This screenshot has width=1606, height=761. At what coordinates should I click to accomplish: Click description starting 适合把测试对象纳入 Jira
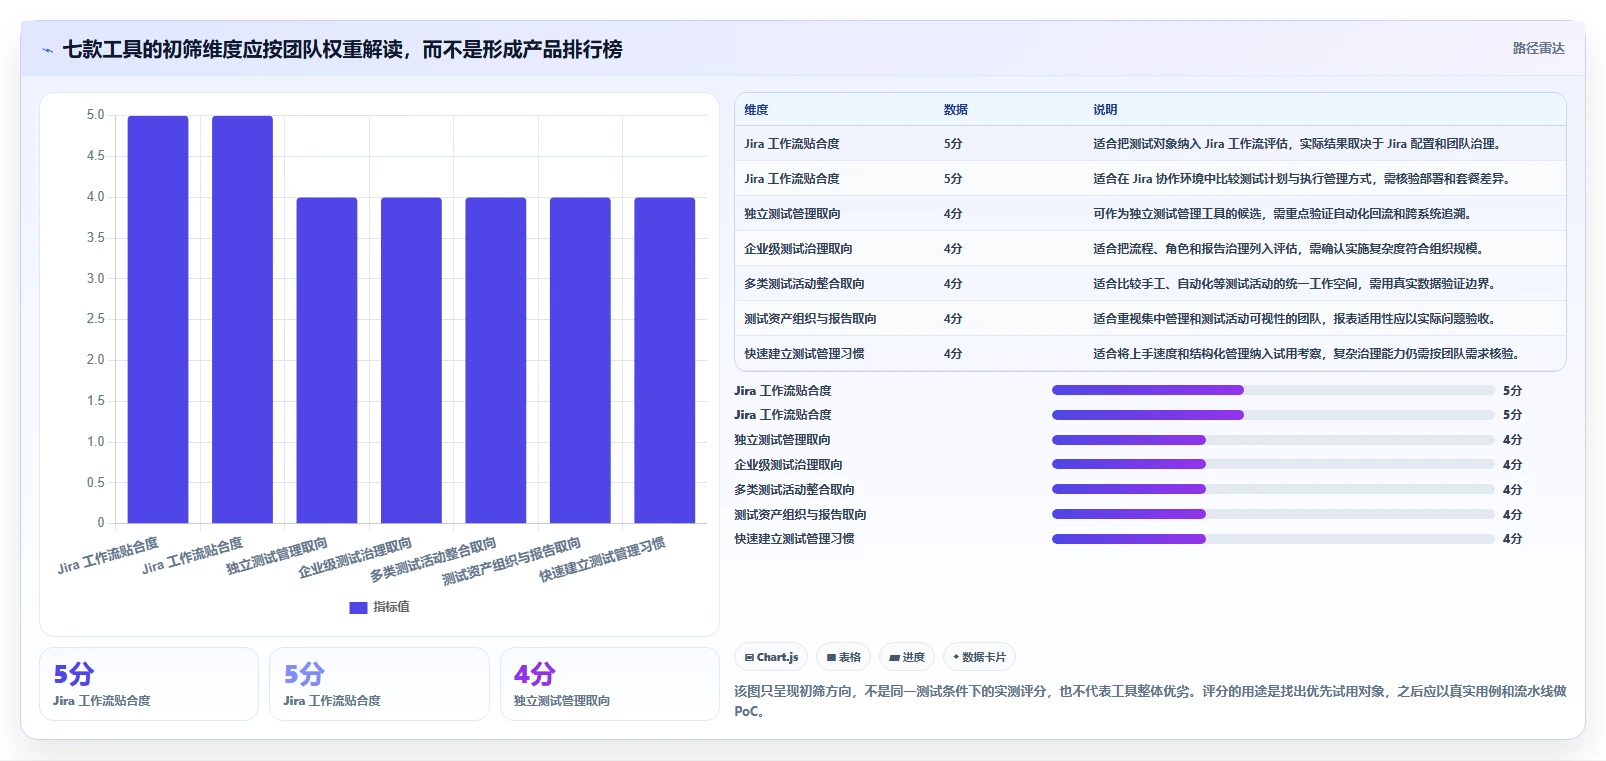tap(1297, 144)
